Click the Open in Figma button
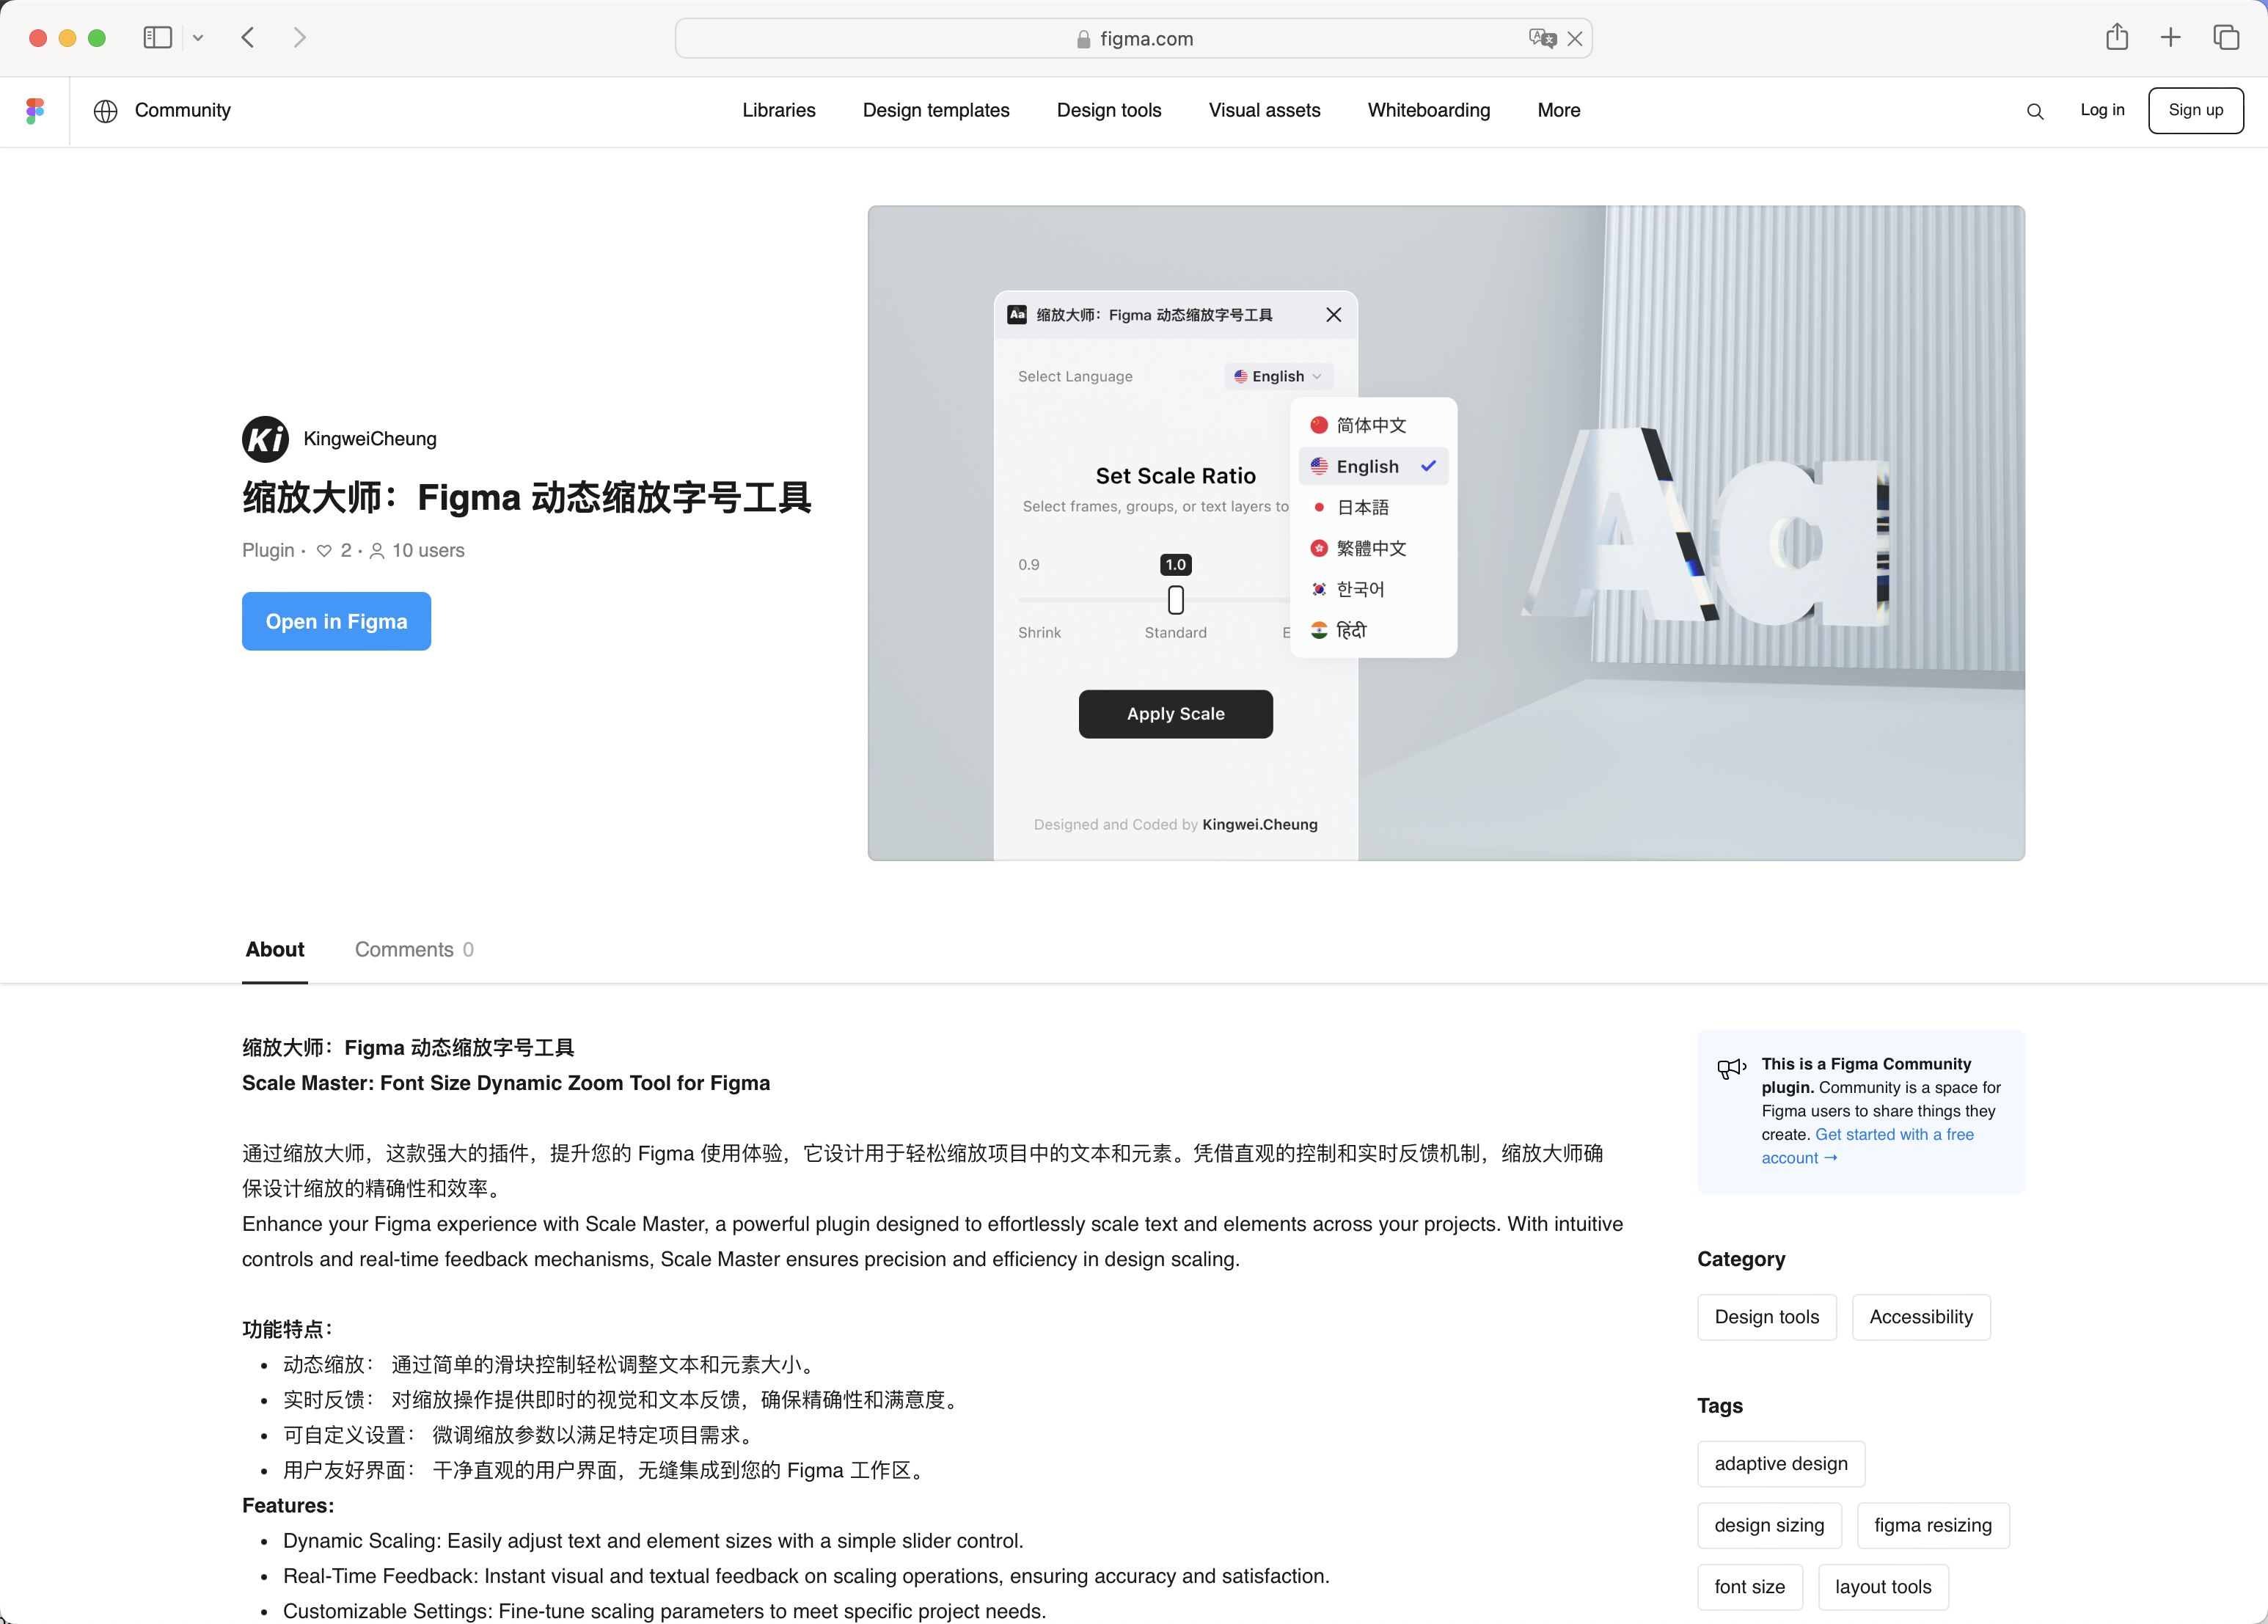 pyautogui.click(x=336, y=622)
